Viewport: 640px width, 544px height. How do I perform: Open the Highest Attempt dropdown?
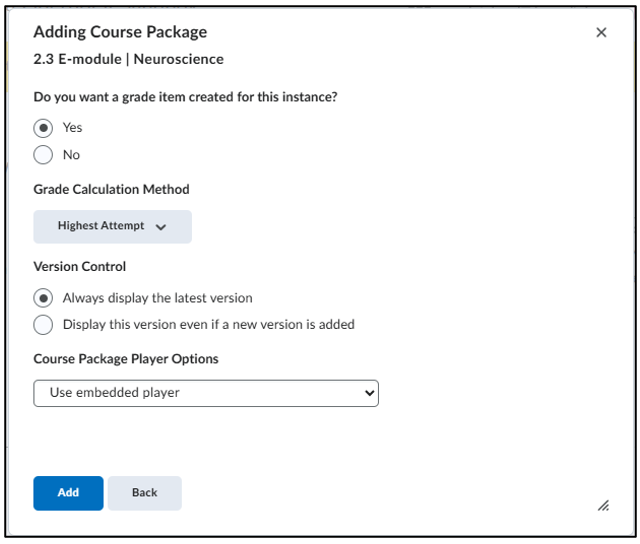112,226
